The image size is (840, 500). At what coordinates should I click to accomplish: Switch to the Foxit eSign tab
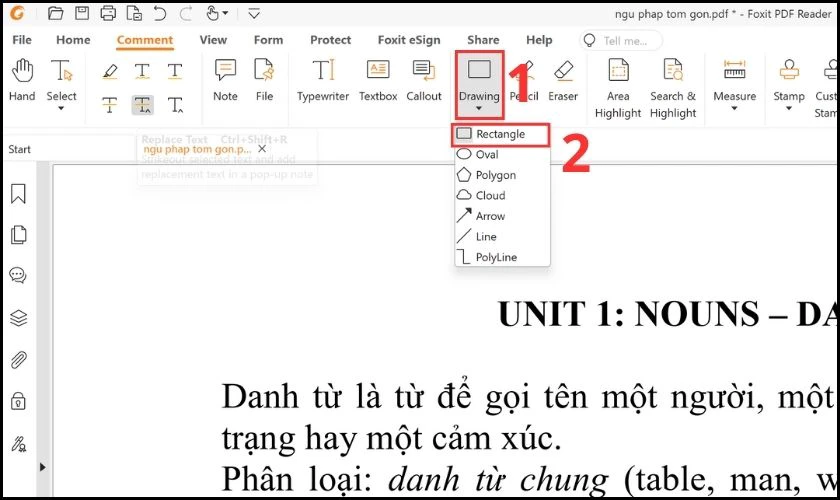click(409, 40)
